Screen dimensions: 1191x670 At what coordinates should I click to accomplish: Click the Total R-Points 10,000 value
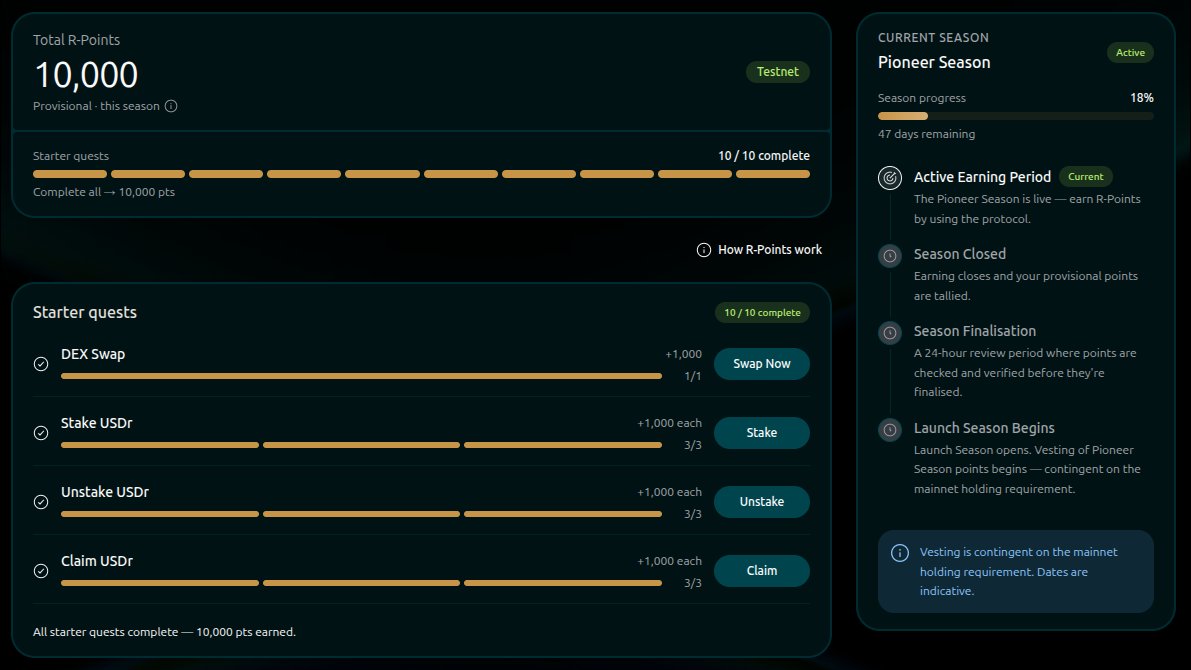86,74
